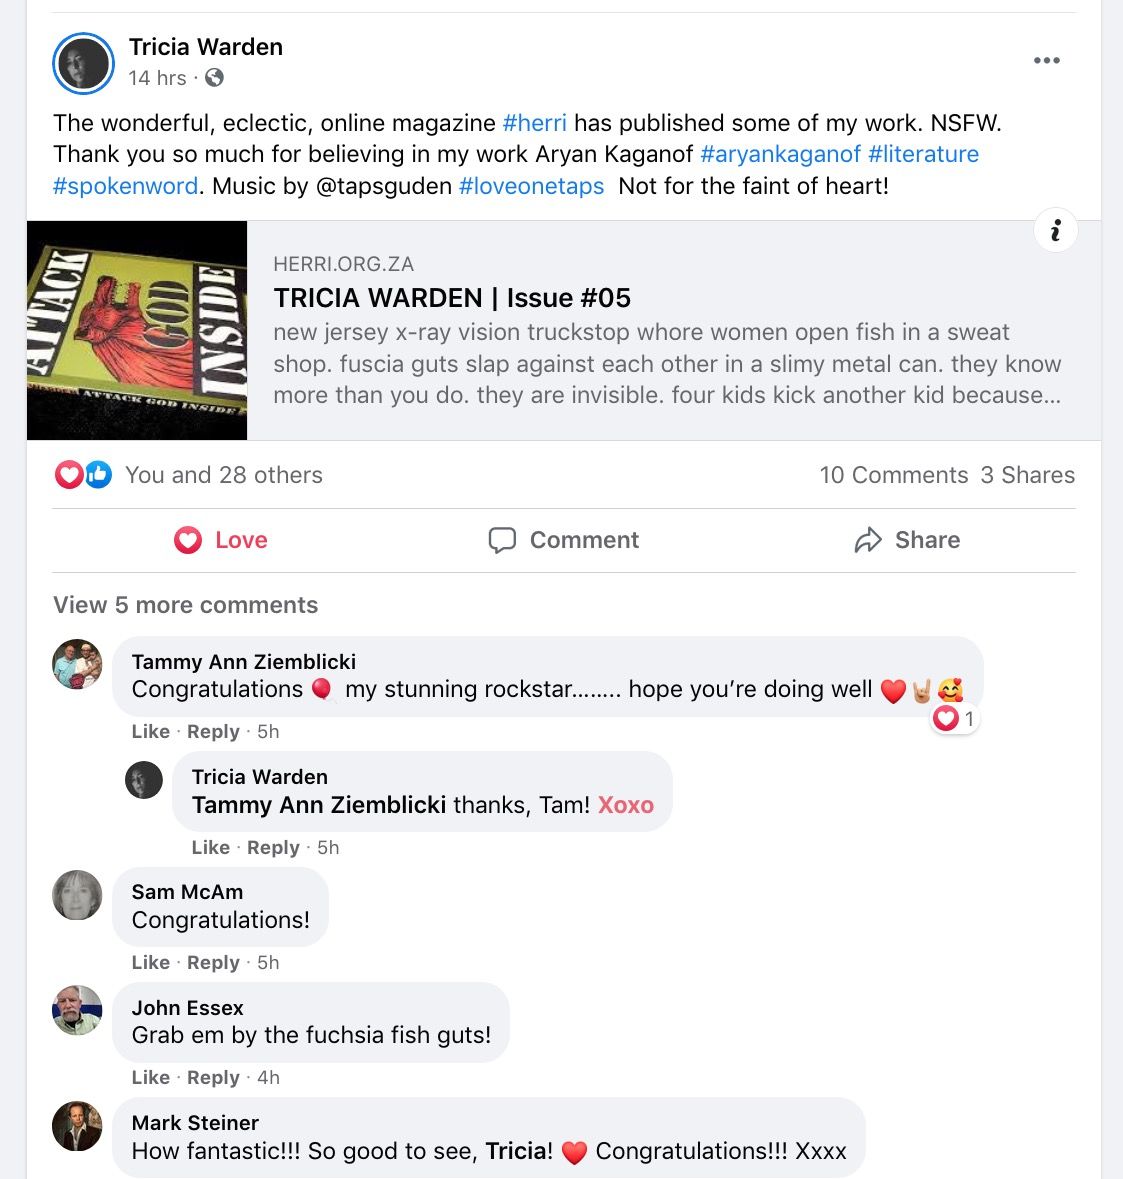Reply to John Essex's comment
The height and width of the screenshot is (1179, 1123).
tap(213, 1077)
